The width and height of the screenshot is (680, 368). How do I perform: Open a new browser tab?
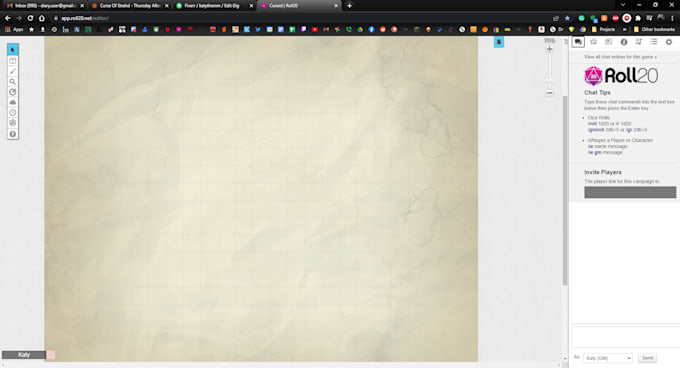click(x=349, y=6)
